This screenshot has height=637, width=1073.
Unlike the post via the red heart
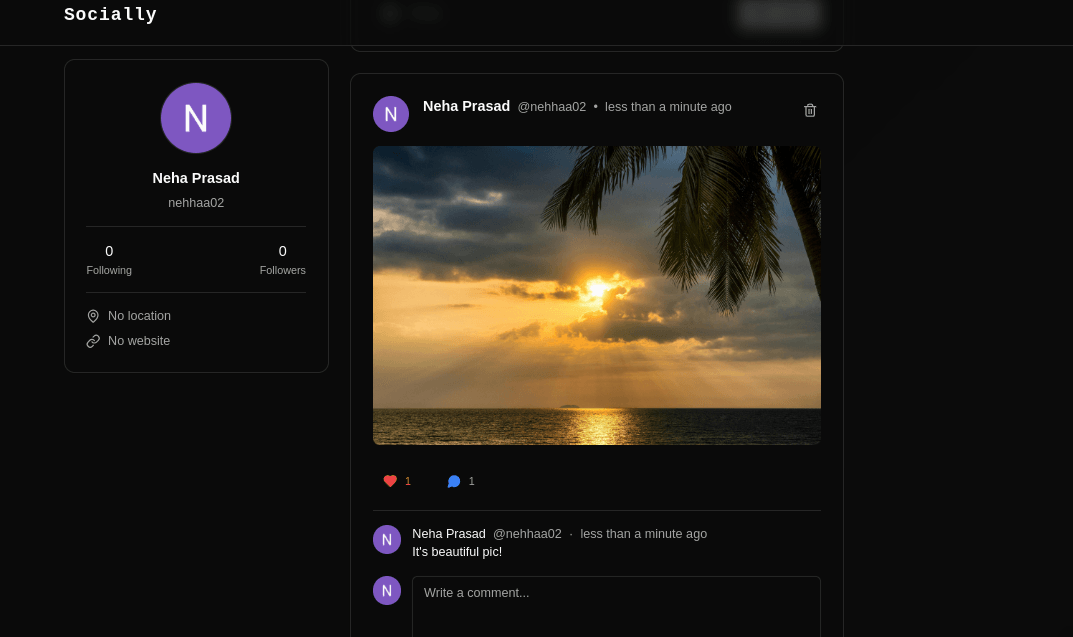(390, 481)
